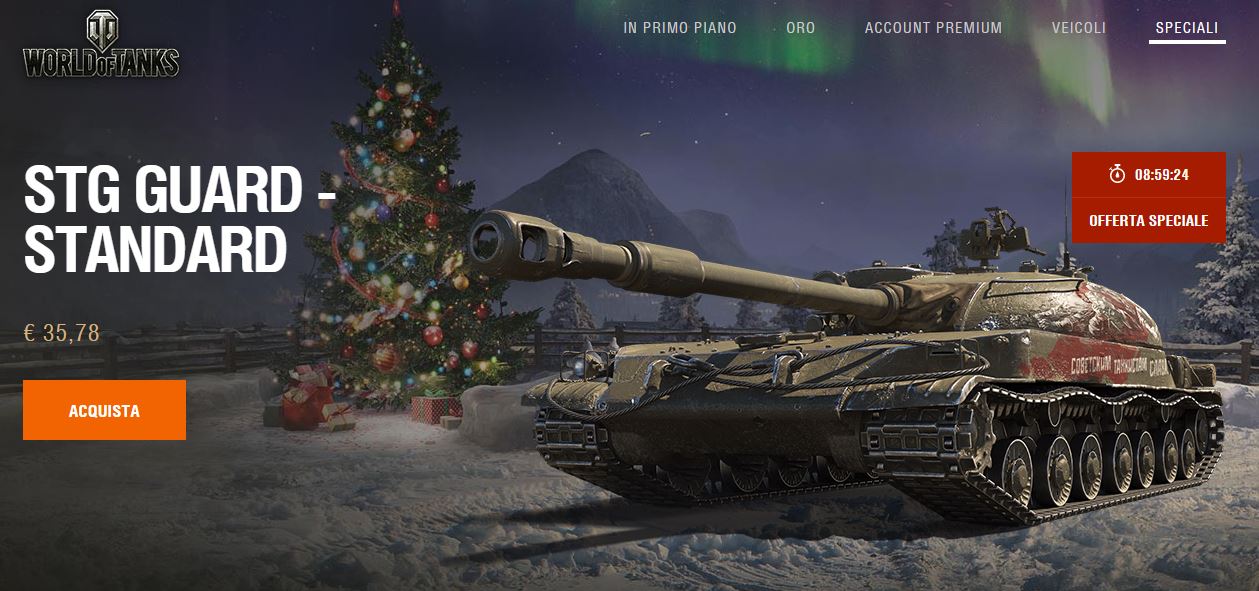Open the Account Premium page
Viewport: 1259px width, 591px height.
[933, 28]
